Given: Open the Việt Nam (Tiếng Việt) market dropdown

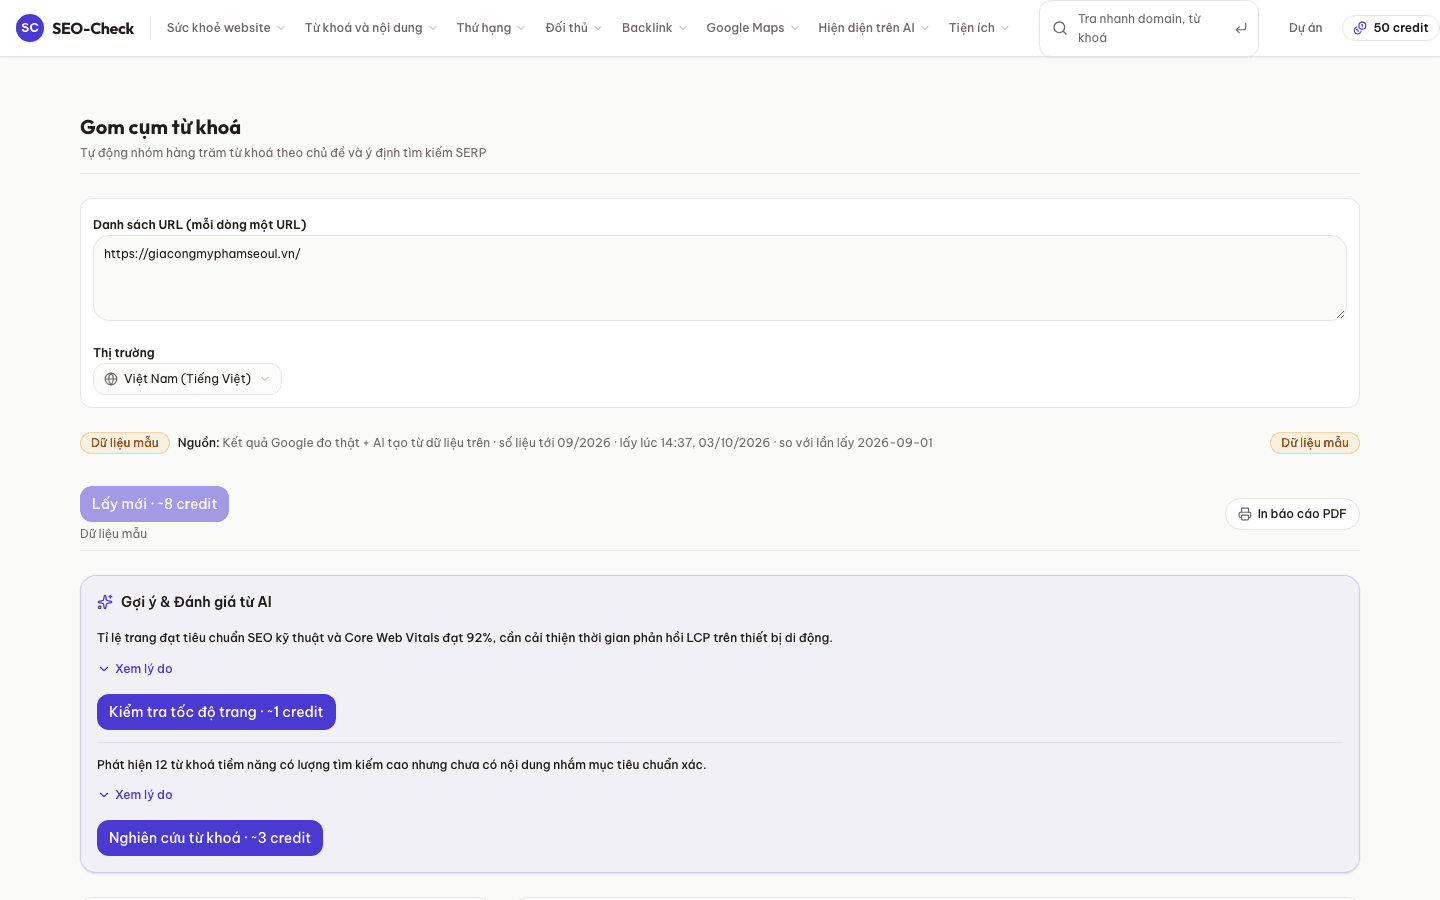Looking at the screenshot, I should click(x=187, y=379).
